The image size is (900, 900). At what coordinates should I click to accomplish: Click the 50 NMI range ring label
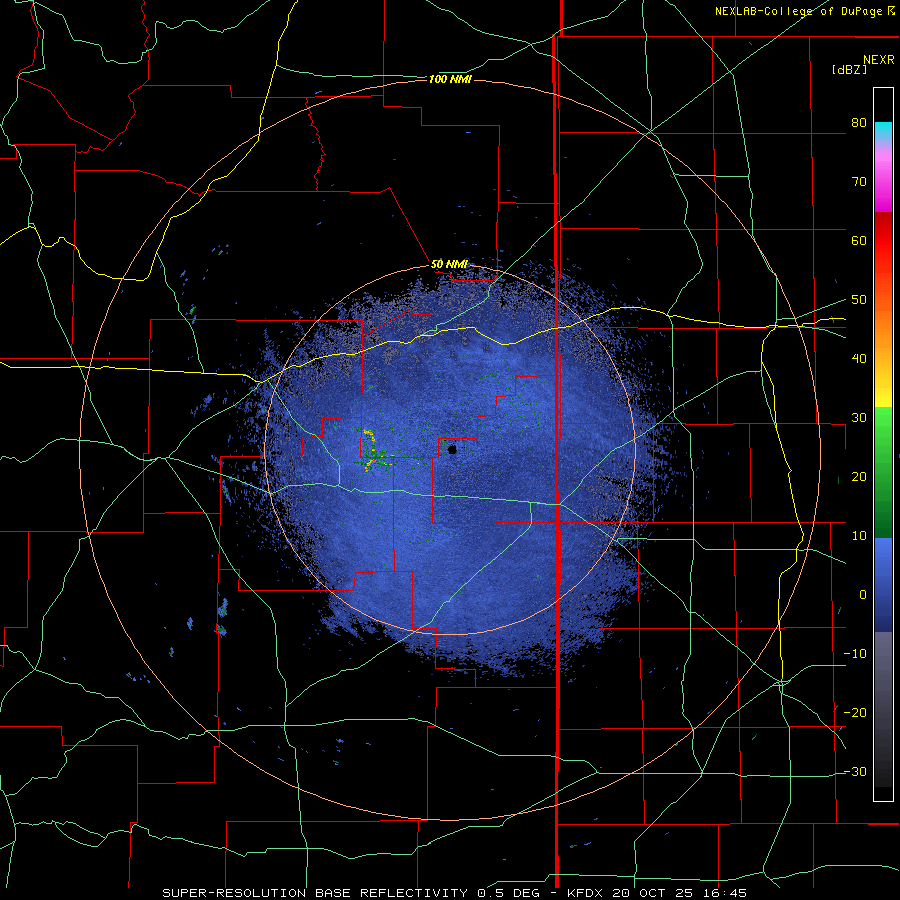pyautogui.click(x=449, y=264)
